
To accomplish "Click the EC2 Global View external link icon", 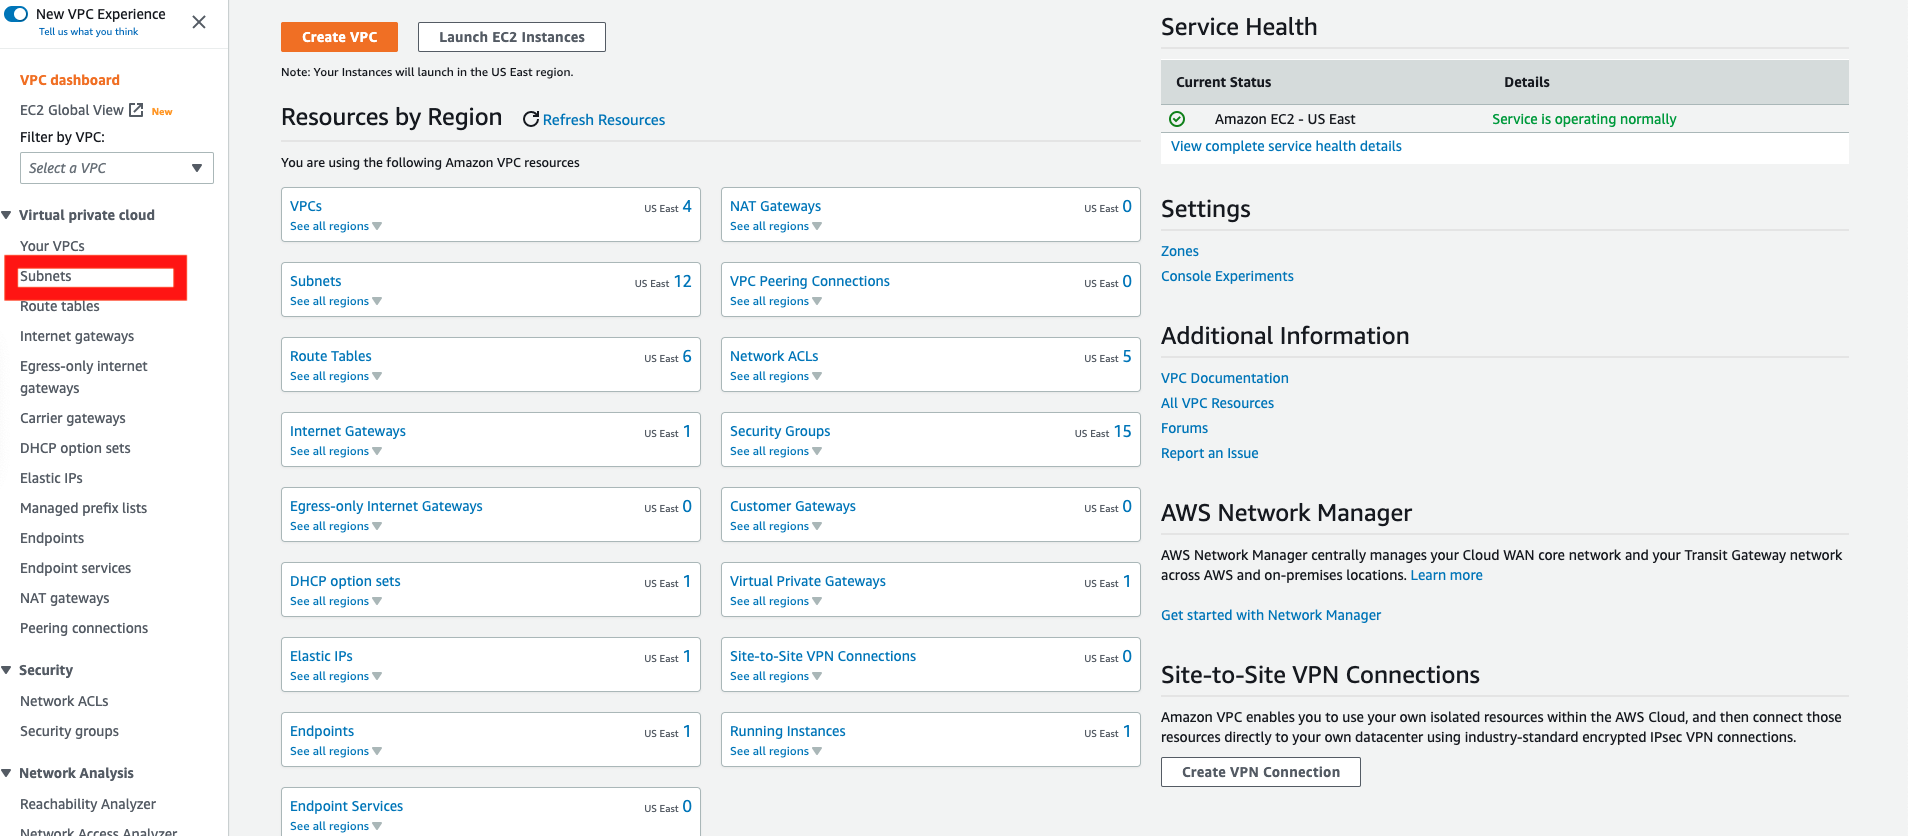I will pos(136,110).
